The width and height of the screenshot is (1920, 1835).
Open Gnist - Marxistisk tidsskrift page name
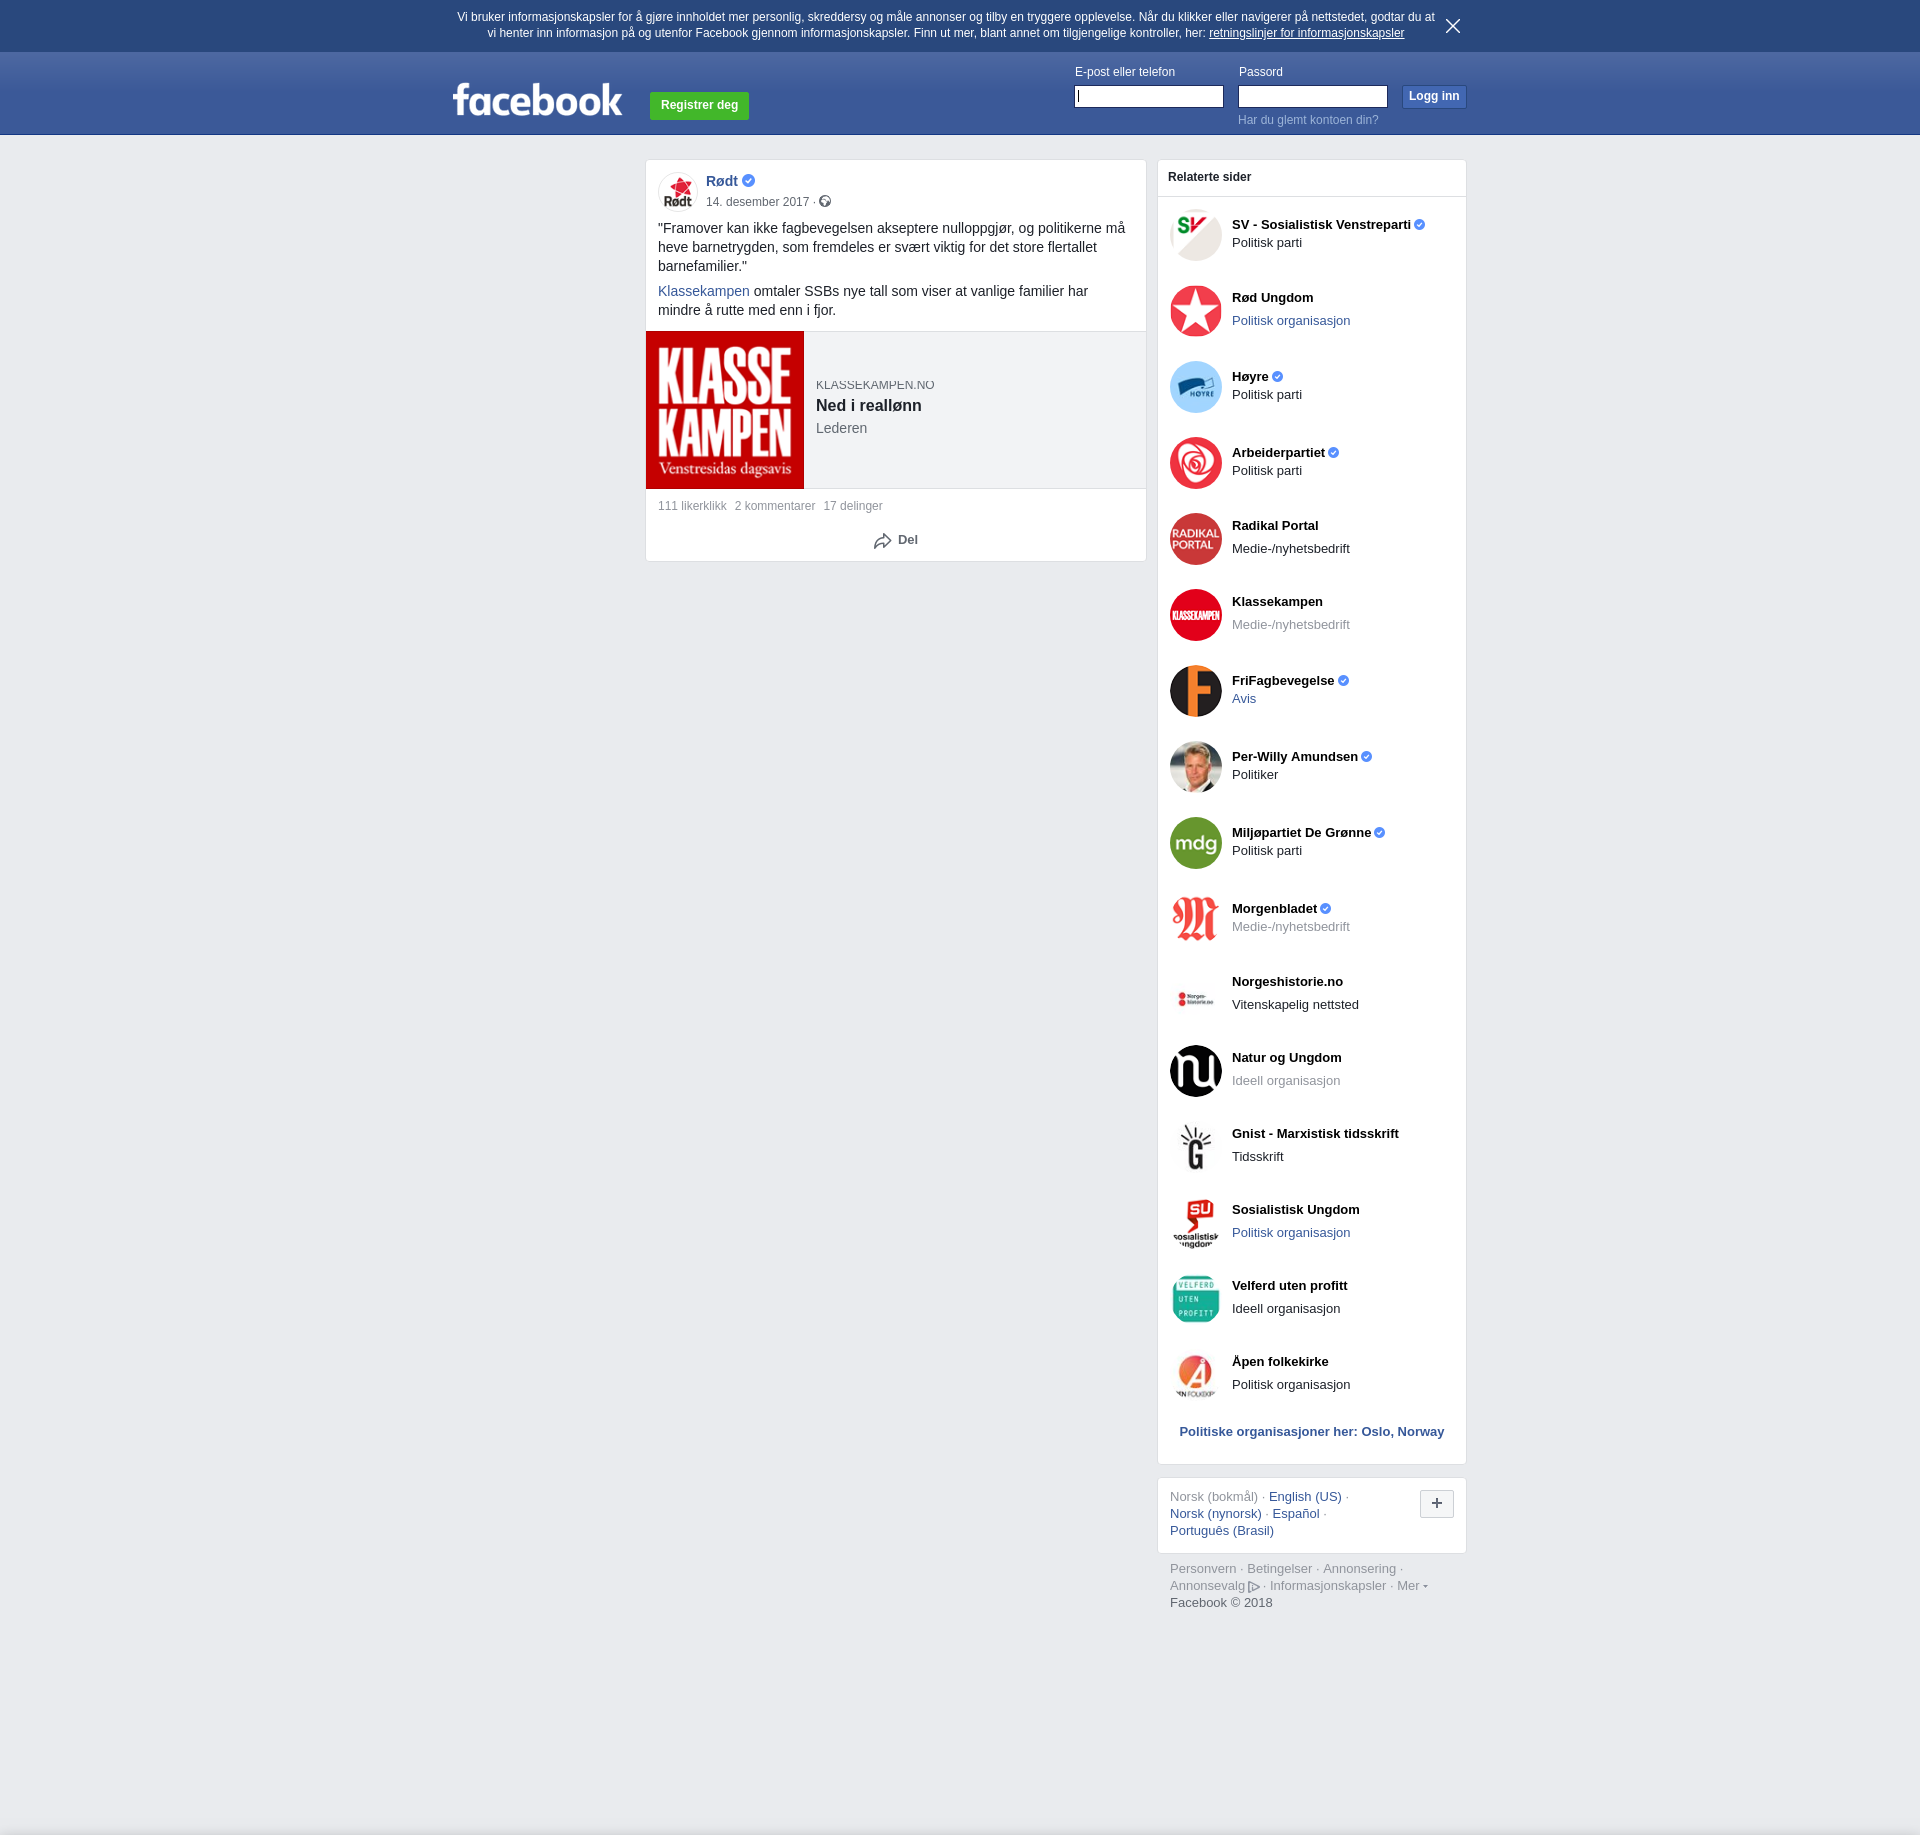click(1315, 1134)
